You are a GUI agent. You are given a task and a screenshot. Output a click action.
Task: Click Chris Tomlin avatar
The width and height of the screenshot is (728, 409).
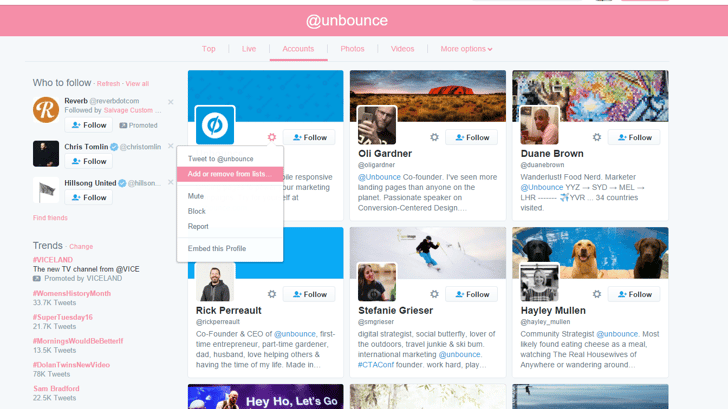(x=46, y=153)
